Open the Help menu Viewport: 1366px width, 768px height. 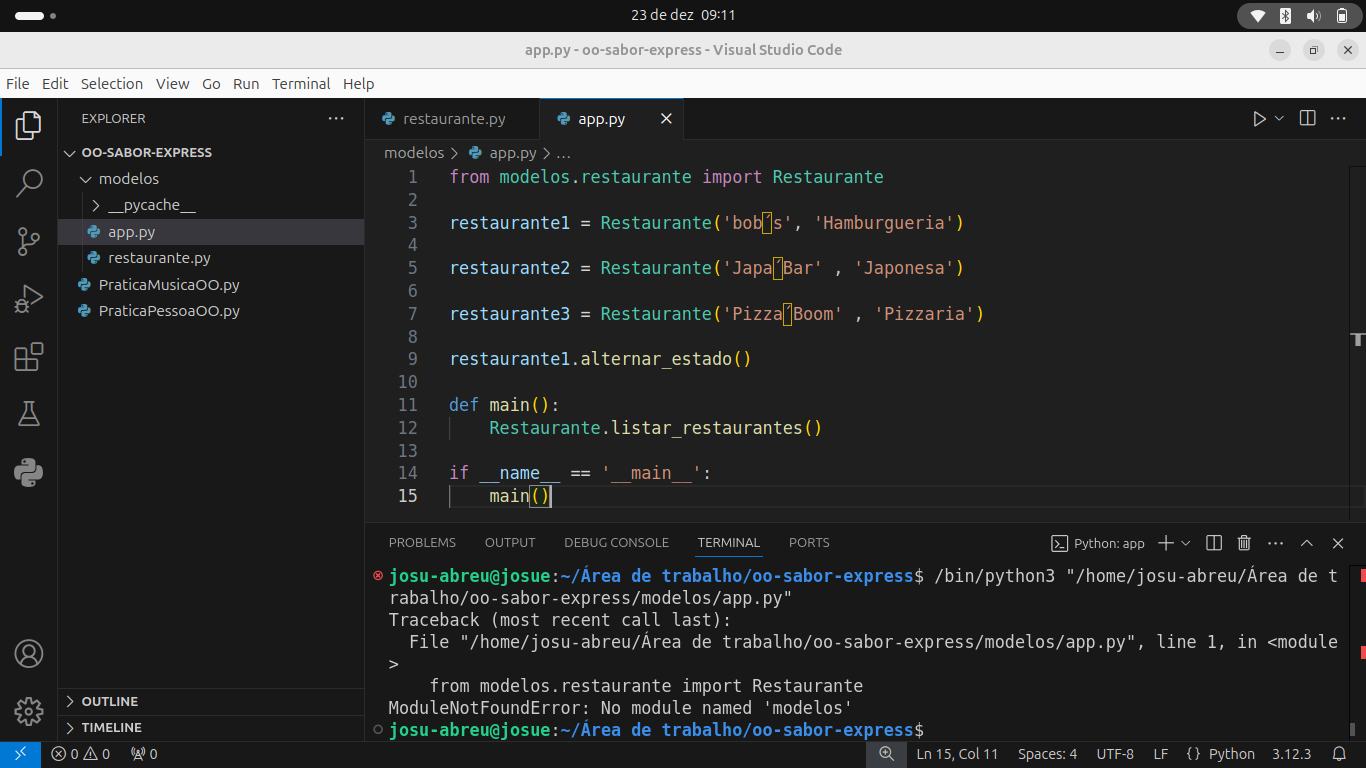click(x=358, y=84)
